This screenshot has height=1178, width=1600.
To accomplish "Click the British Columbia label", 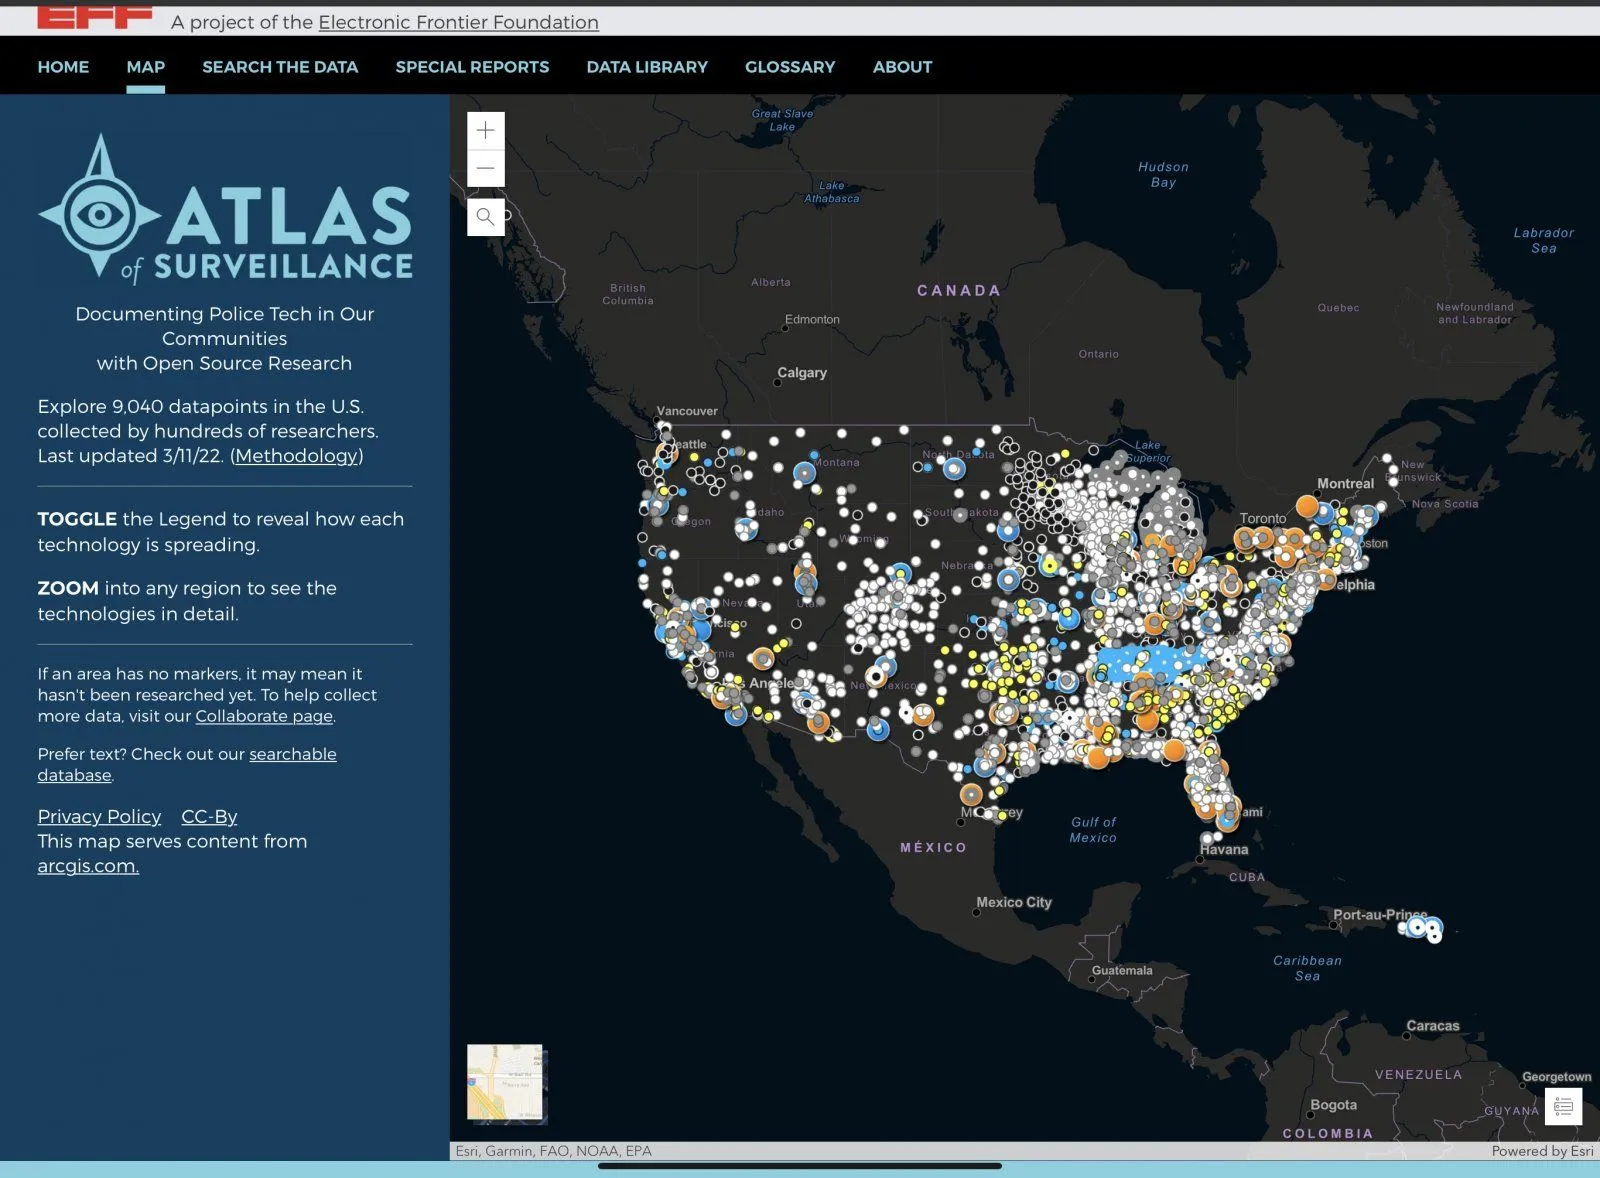I will (628, 294).
